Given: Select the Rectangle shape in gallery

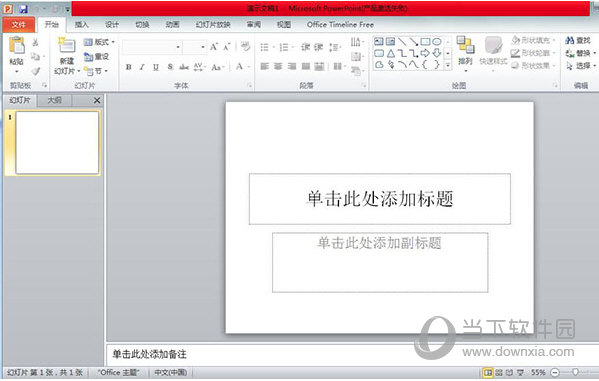Looking at the screenshot, I should click(x=425, y=41).
